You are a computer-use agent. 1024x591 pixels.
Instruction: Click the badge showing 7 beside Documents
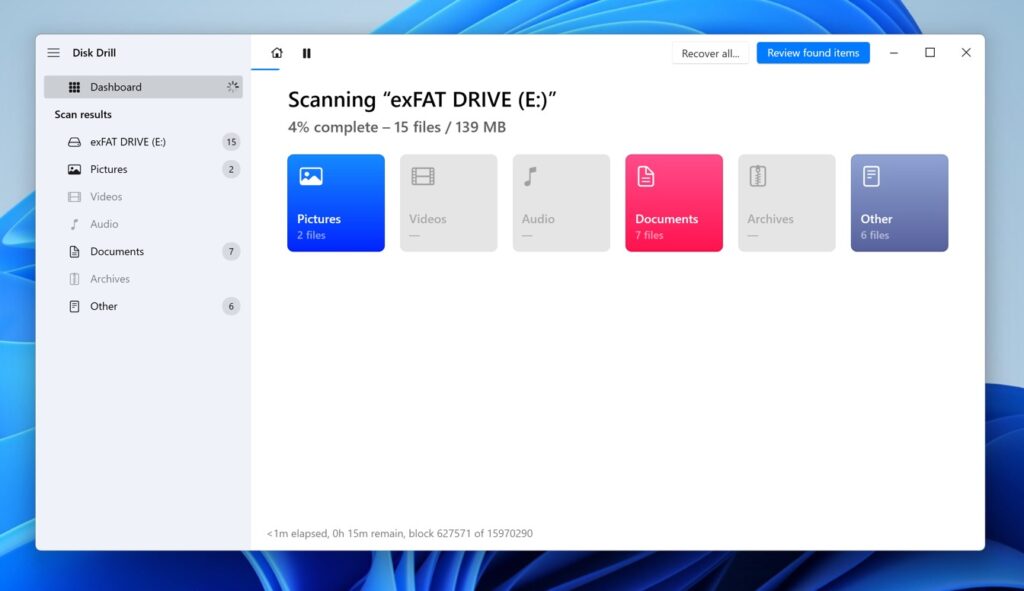(x=231, y=251)
